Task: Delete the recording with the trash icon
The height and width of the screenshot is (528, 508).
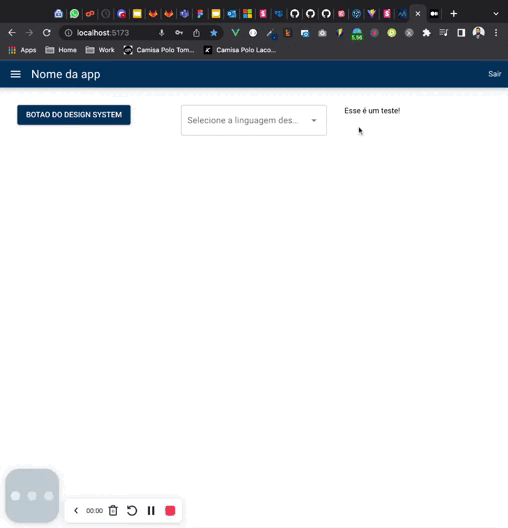Action: click(x=113, y=510)
